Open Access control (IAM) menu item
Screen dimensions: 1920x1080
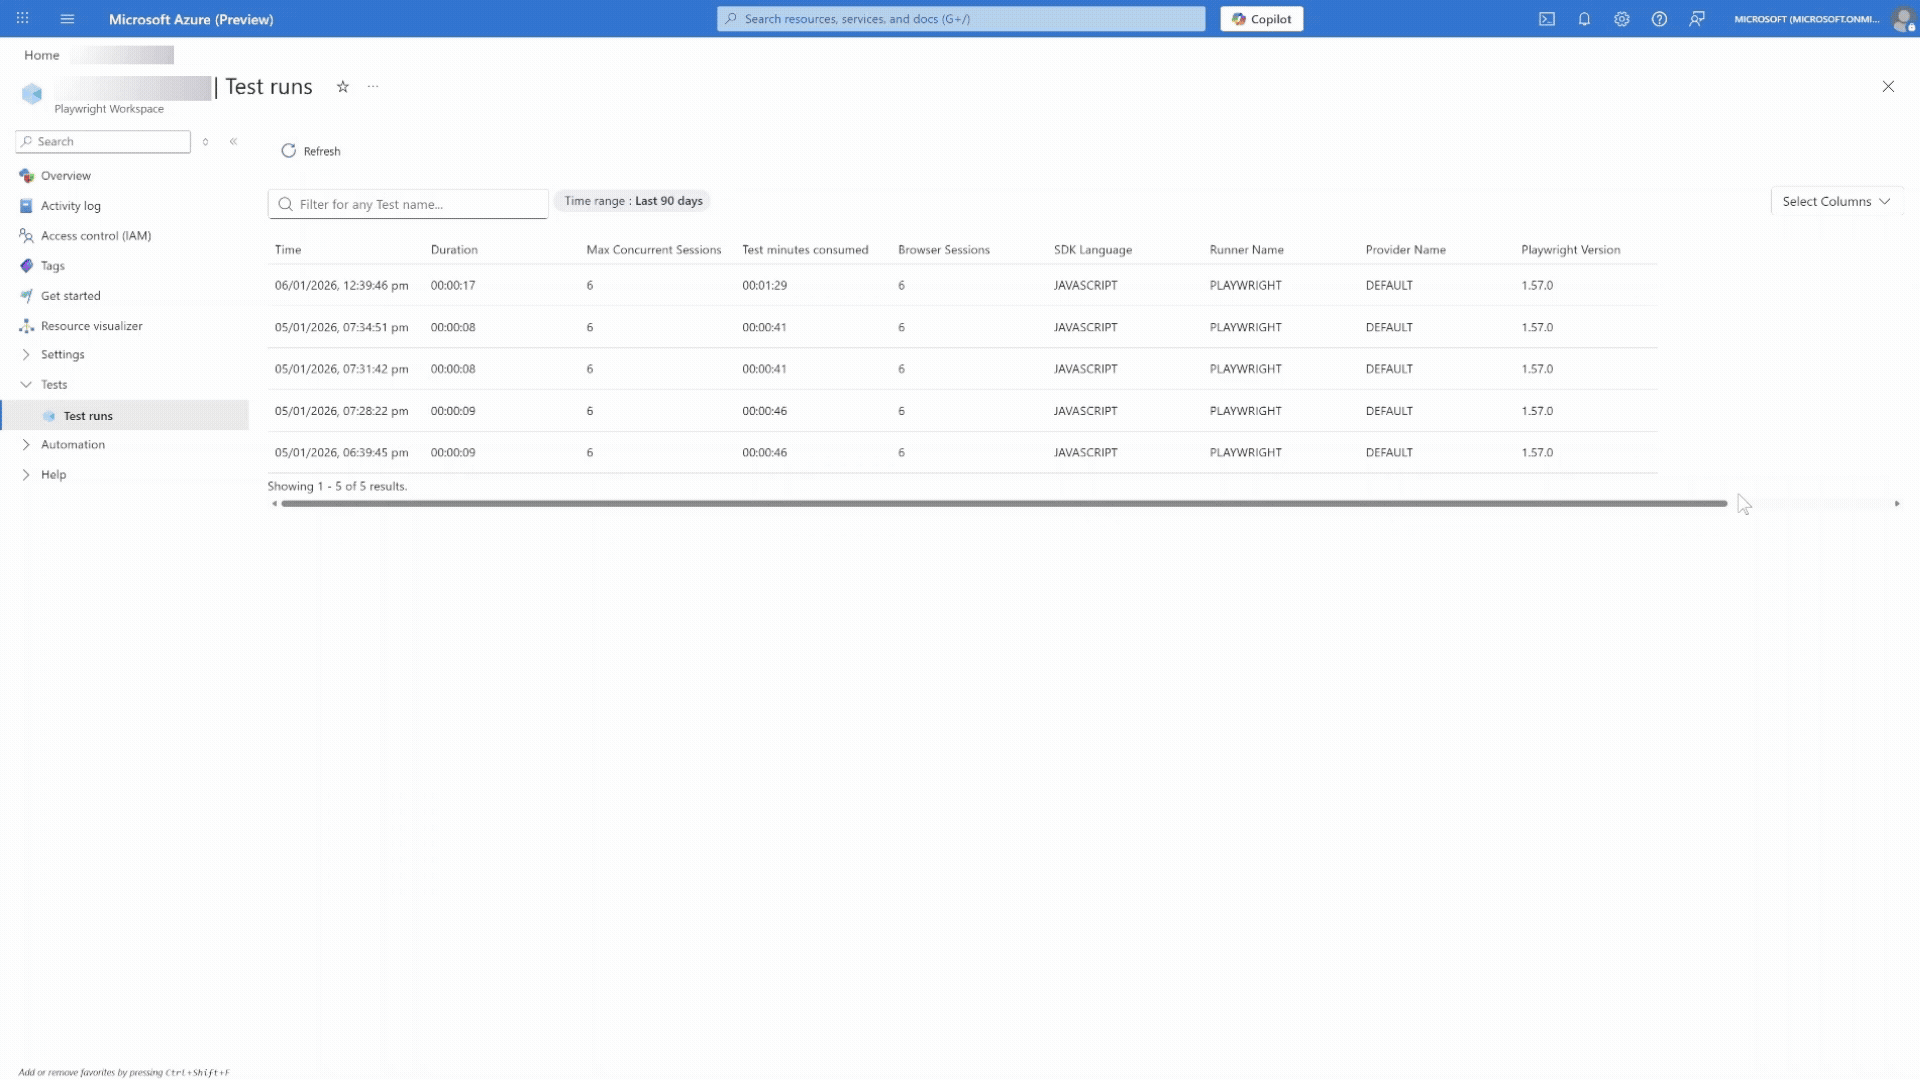pos(95,236)
